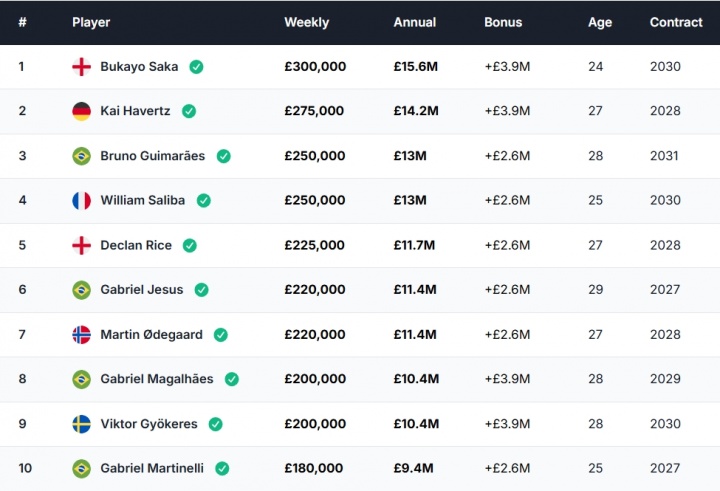The height and width of the screenshot is (491, 720).
Task: Click the Swedish flag next to Viktor Gyökeres
Action: (82, 424)
